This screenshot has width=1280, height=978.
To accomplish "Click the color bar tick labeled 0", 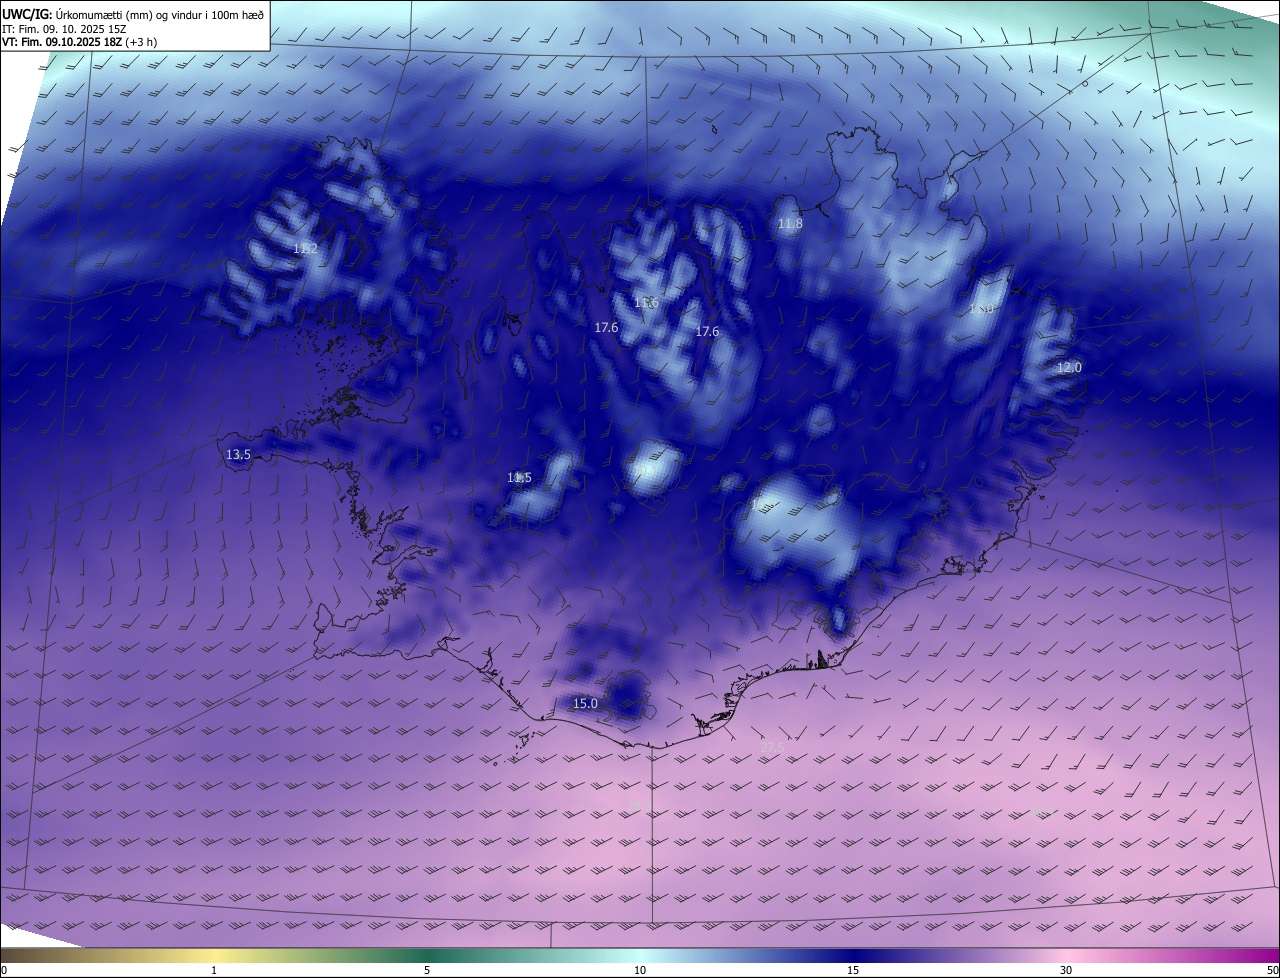I will point(4,970).
